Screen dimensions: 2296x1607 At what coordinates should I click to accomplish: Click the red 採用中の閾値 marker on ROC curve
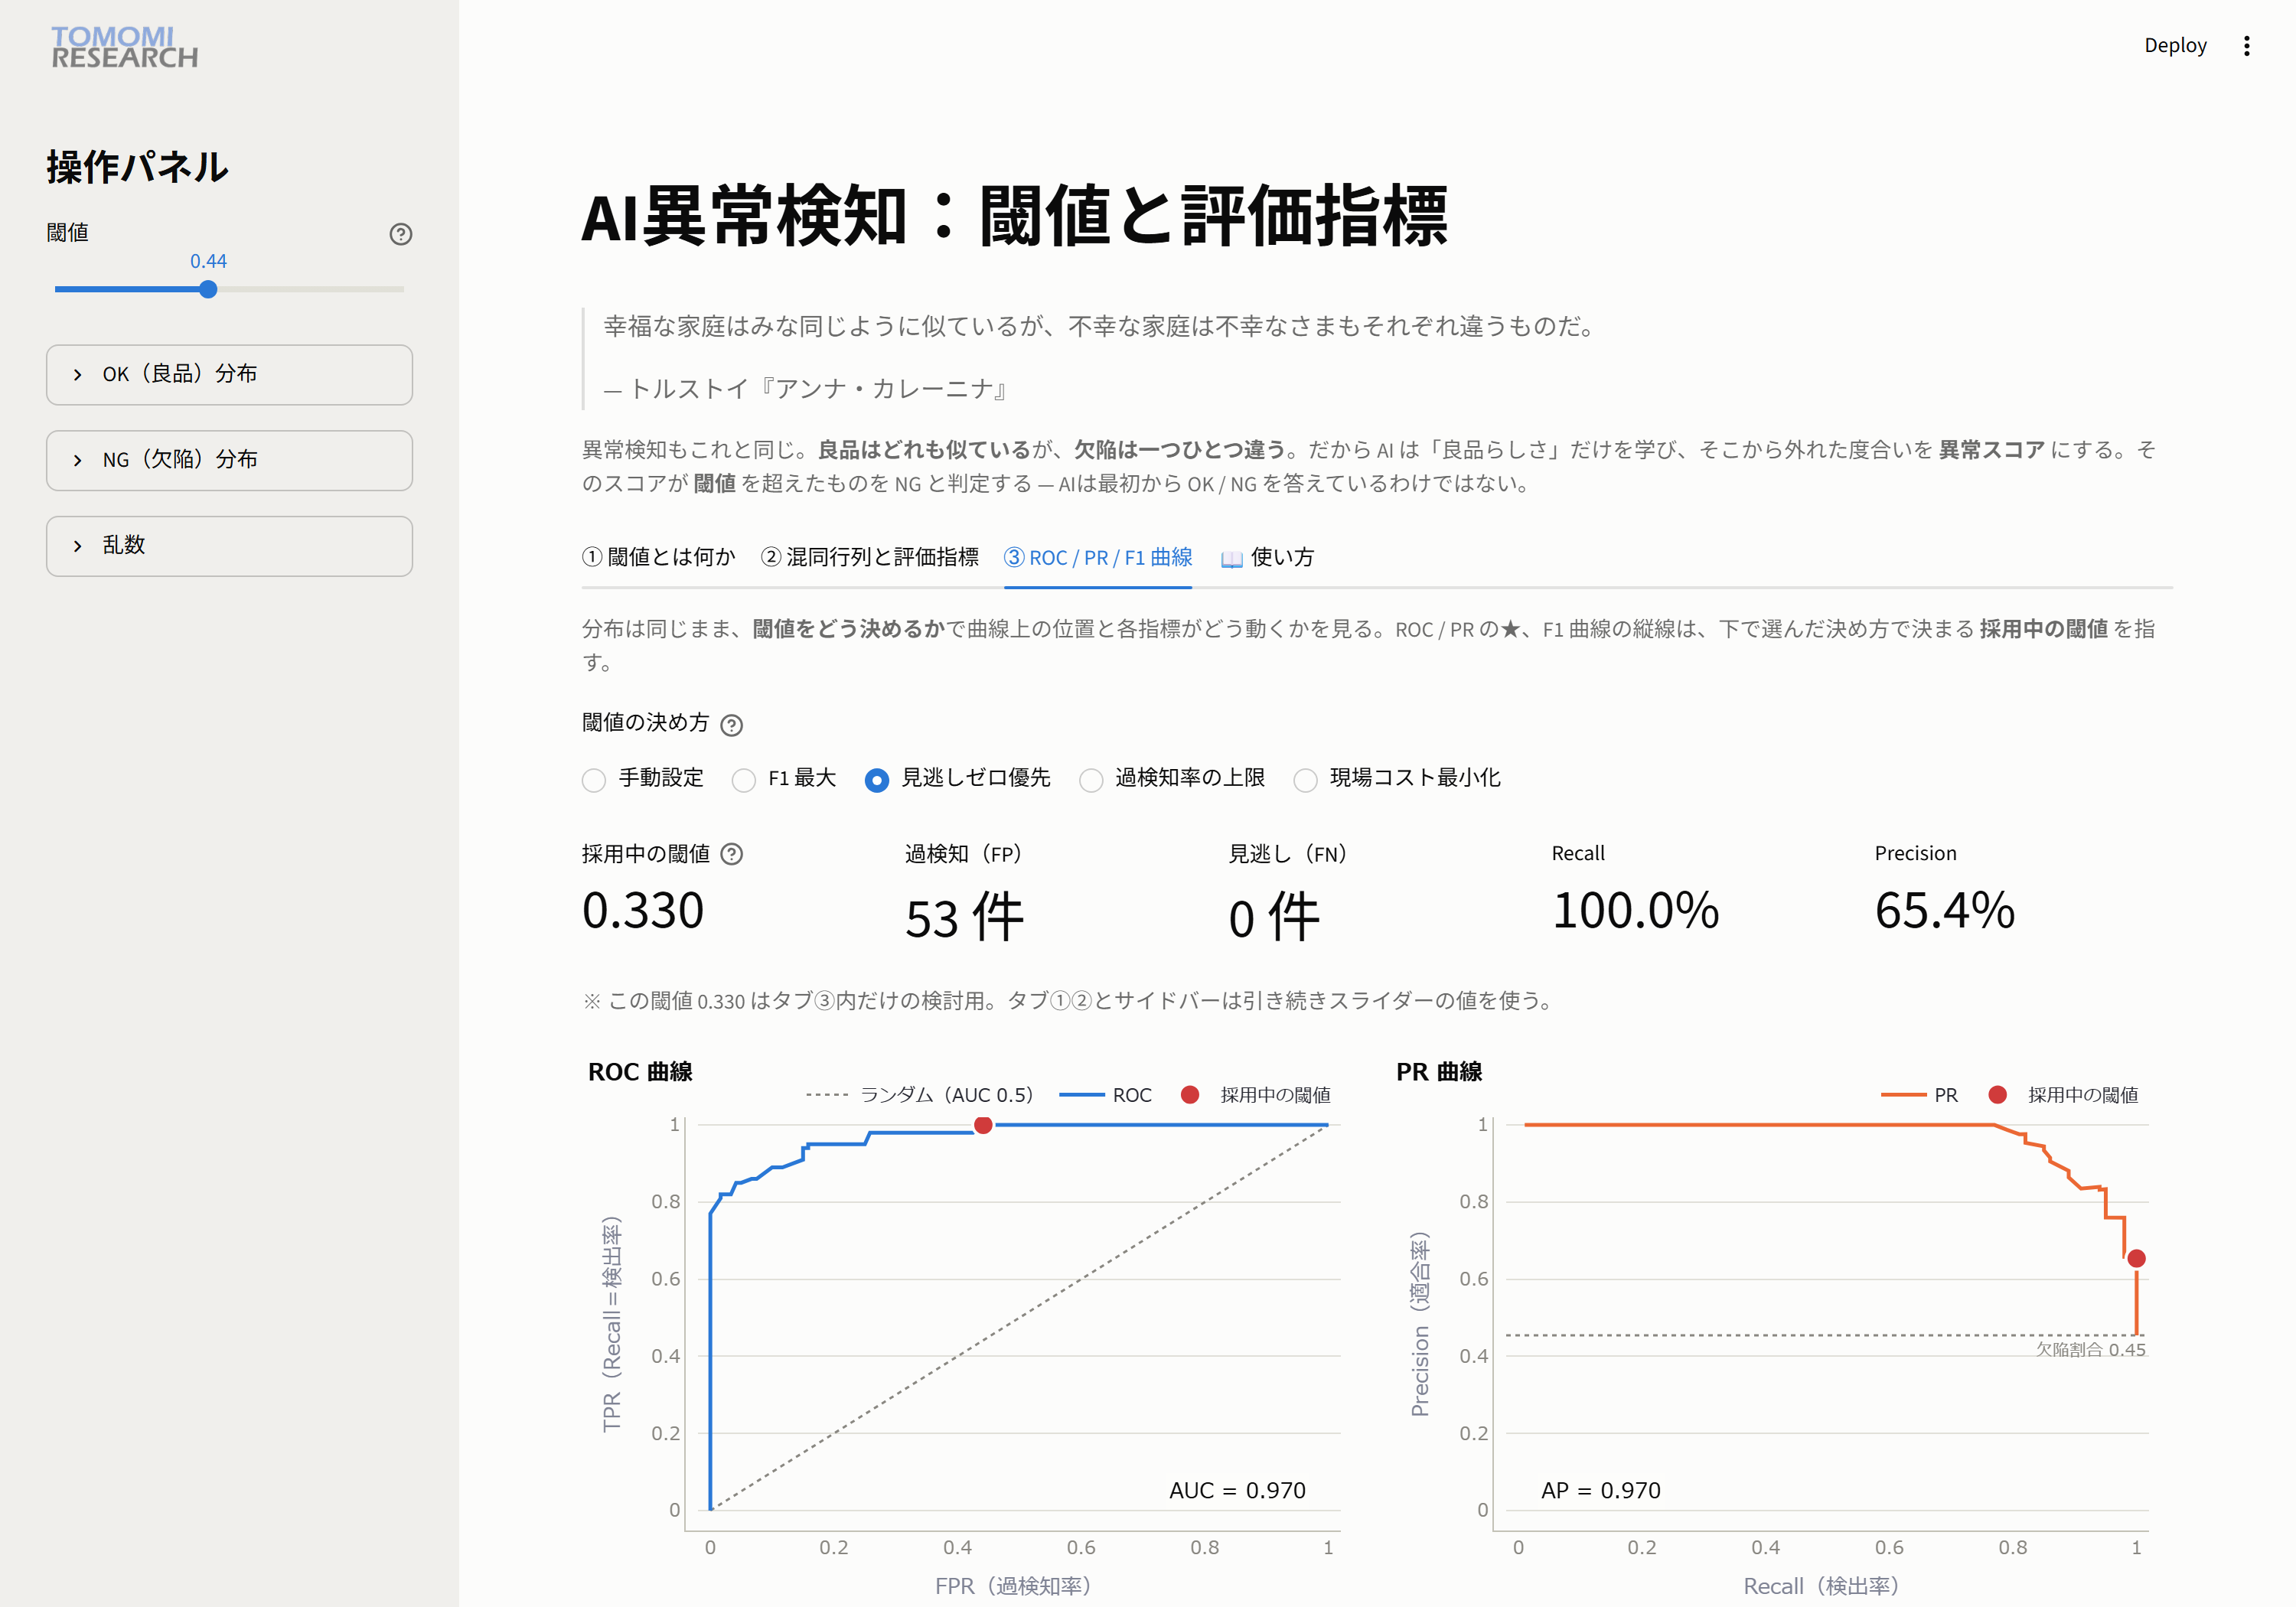(x=983, y=1125)
